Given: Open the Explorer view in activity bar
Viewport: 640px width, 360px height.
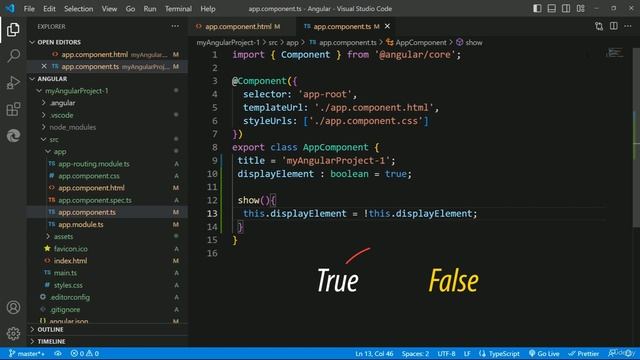Looking at the screenshot, I should 13,30.
